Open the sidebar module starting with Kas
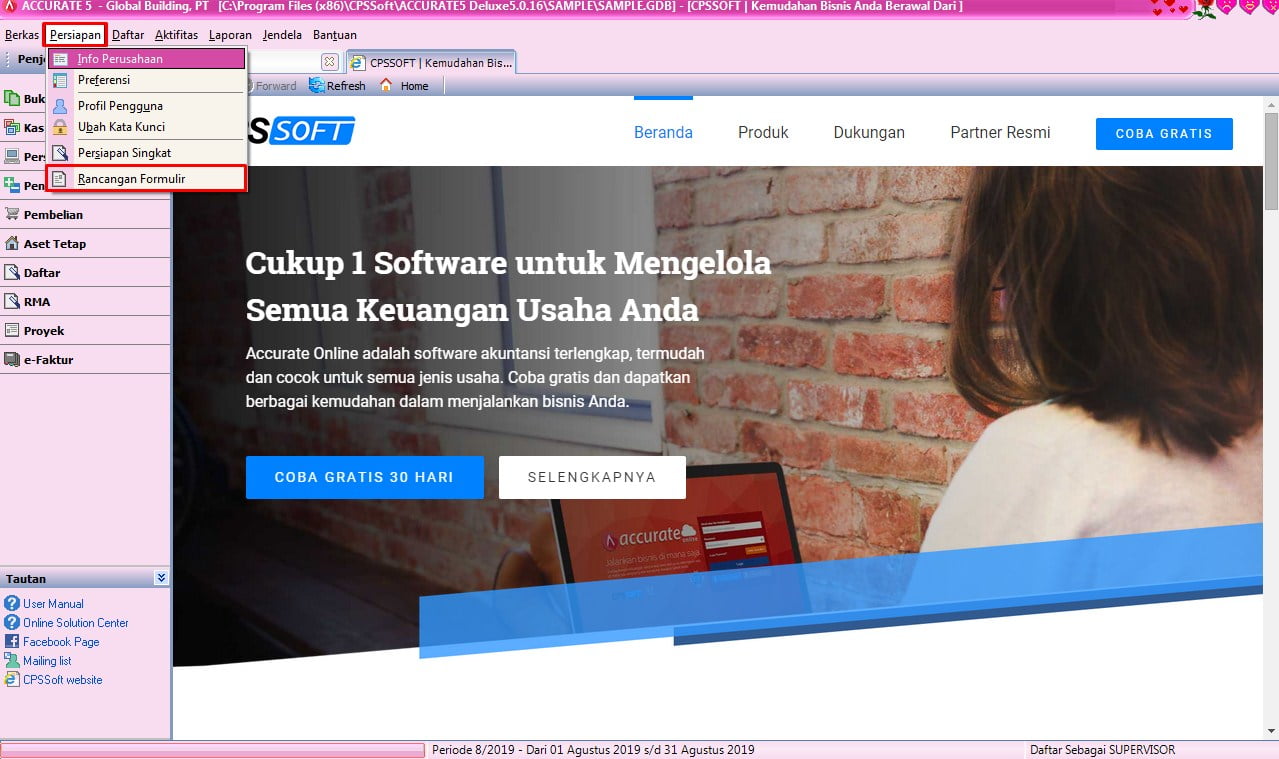This screenshot has width=1279, height=759. pos(24,127)
